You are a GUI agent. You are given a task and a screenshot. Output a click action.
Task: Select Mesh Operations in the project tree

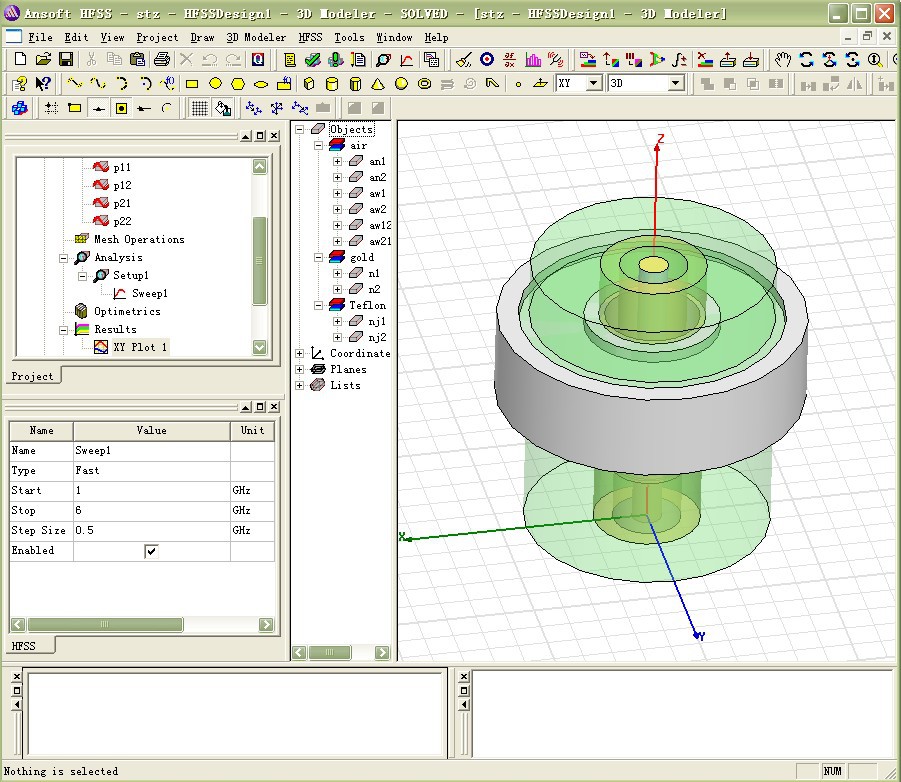point(139,240)
